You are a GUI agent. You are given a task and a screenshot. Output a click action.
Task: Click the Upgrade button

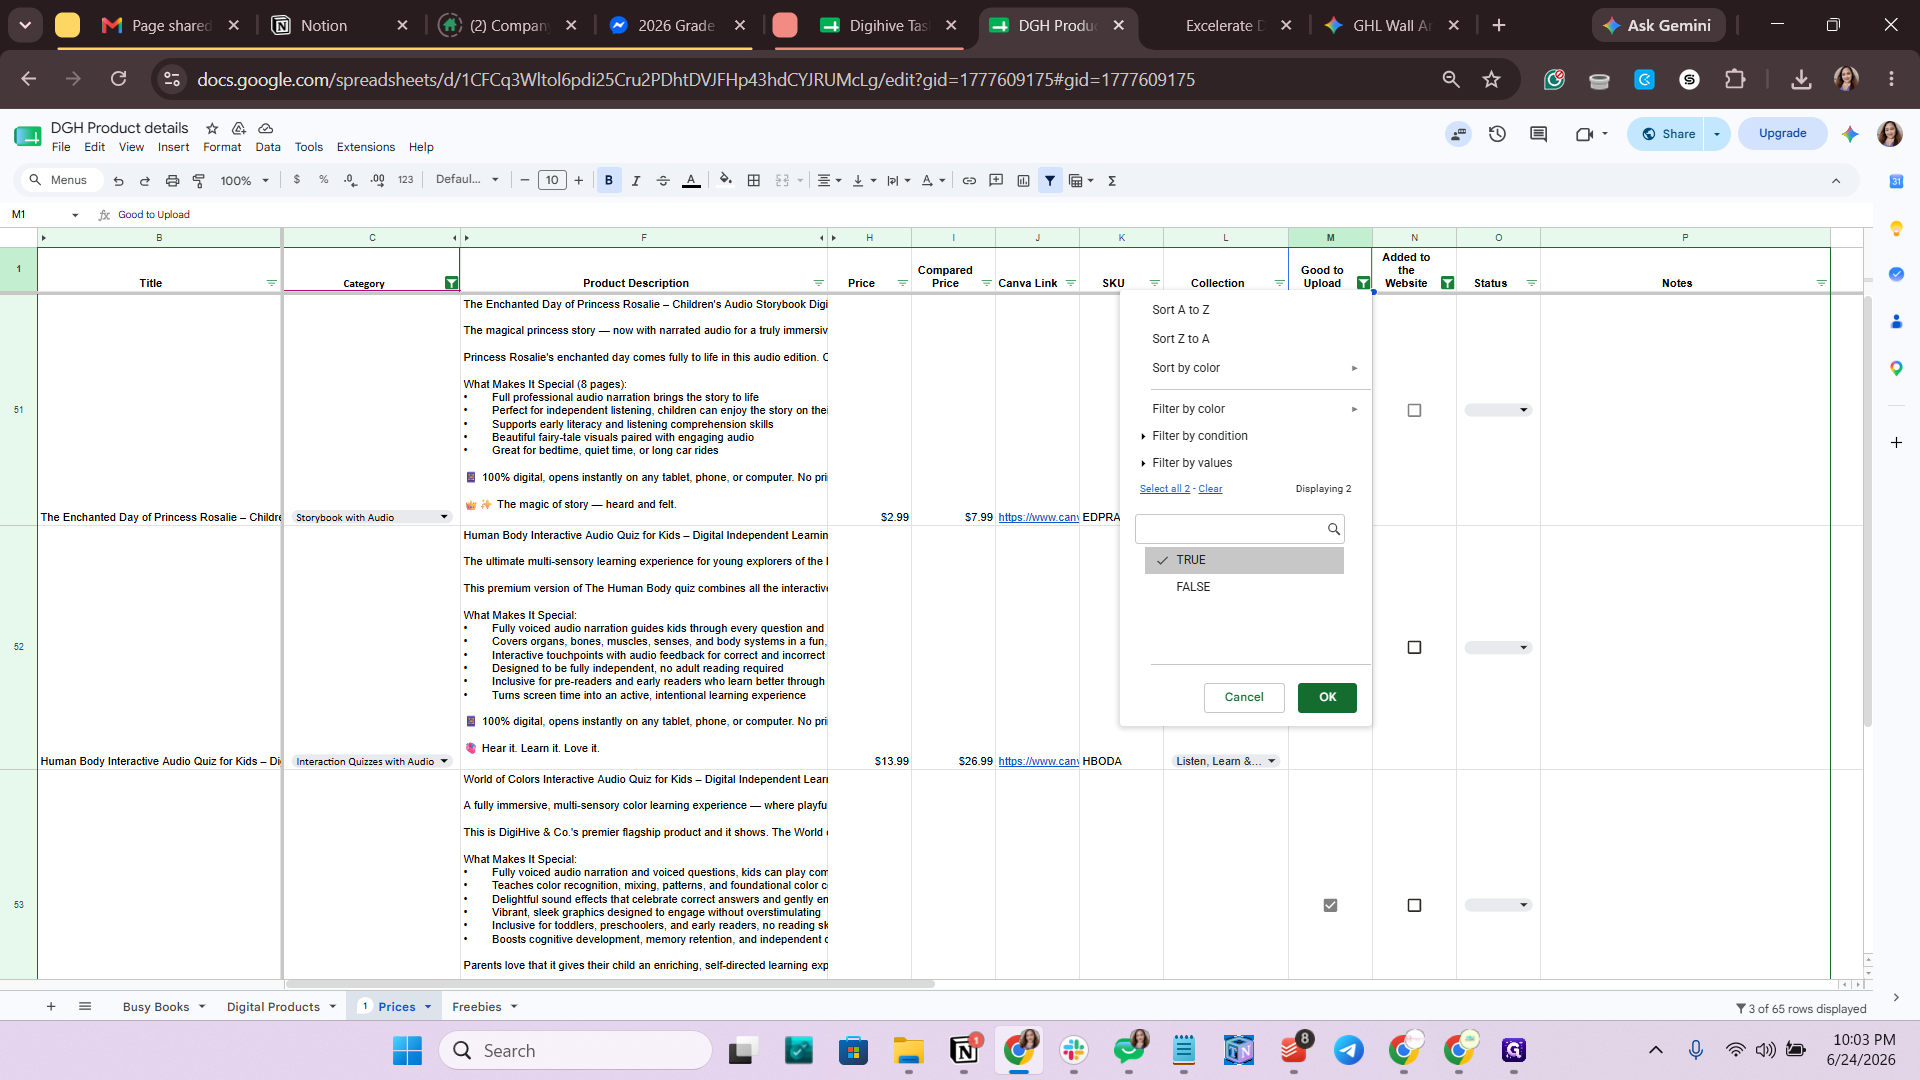click(x=1782, y=133)
